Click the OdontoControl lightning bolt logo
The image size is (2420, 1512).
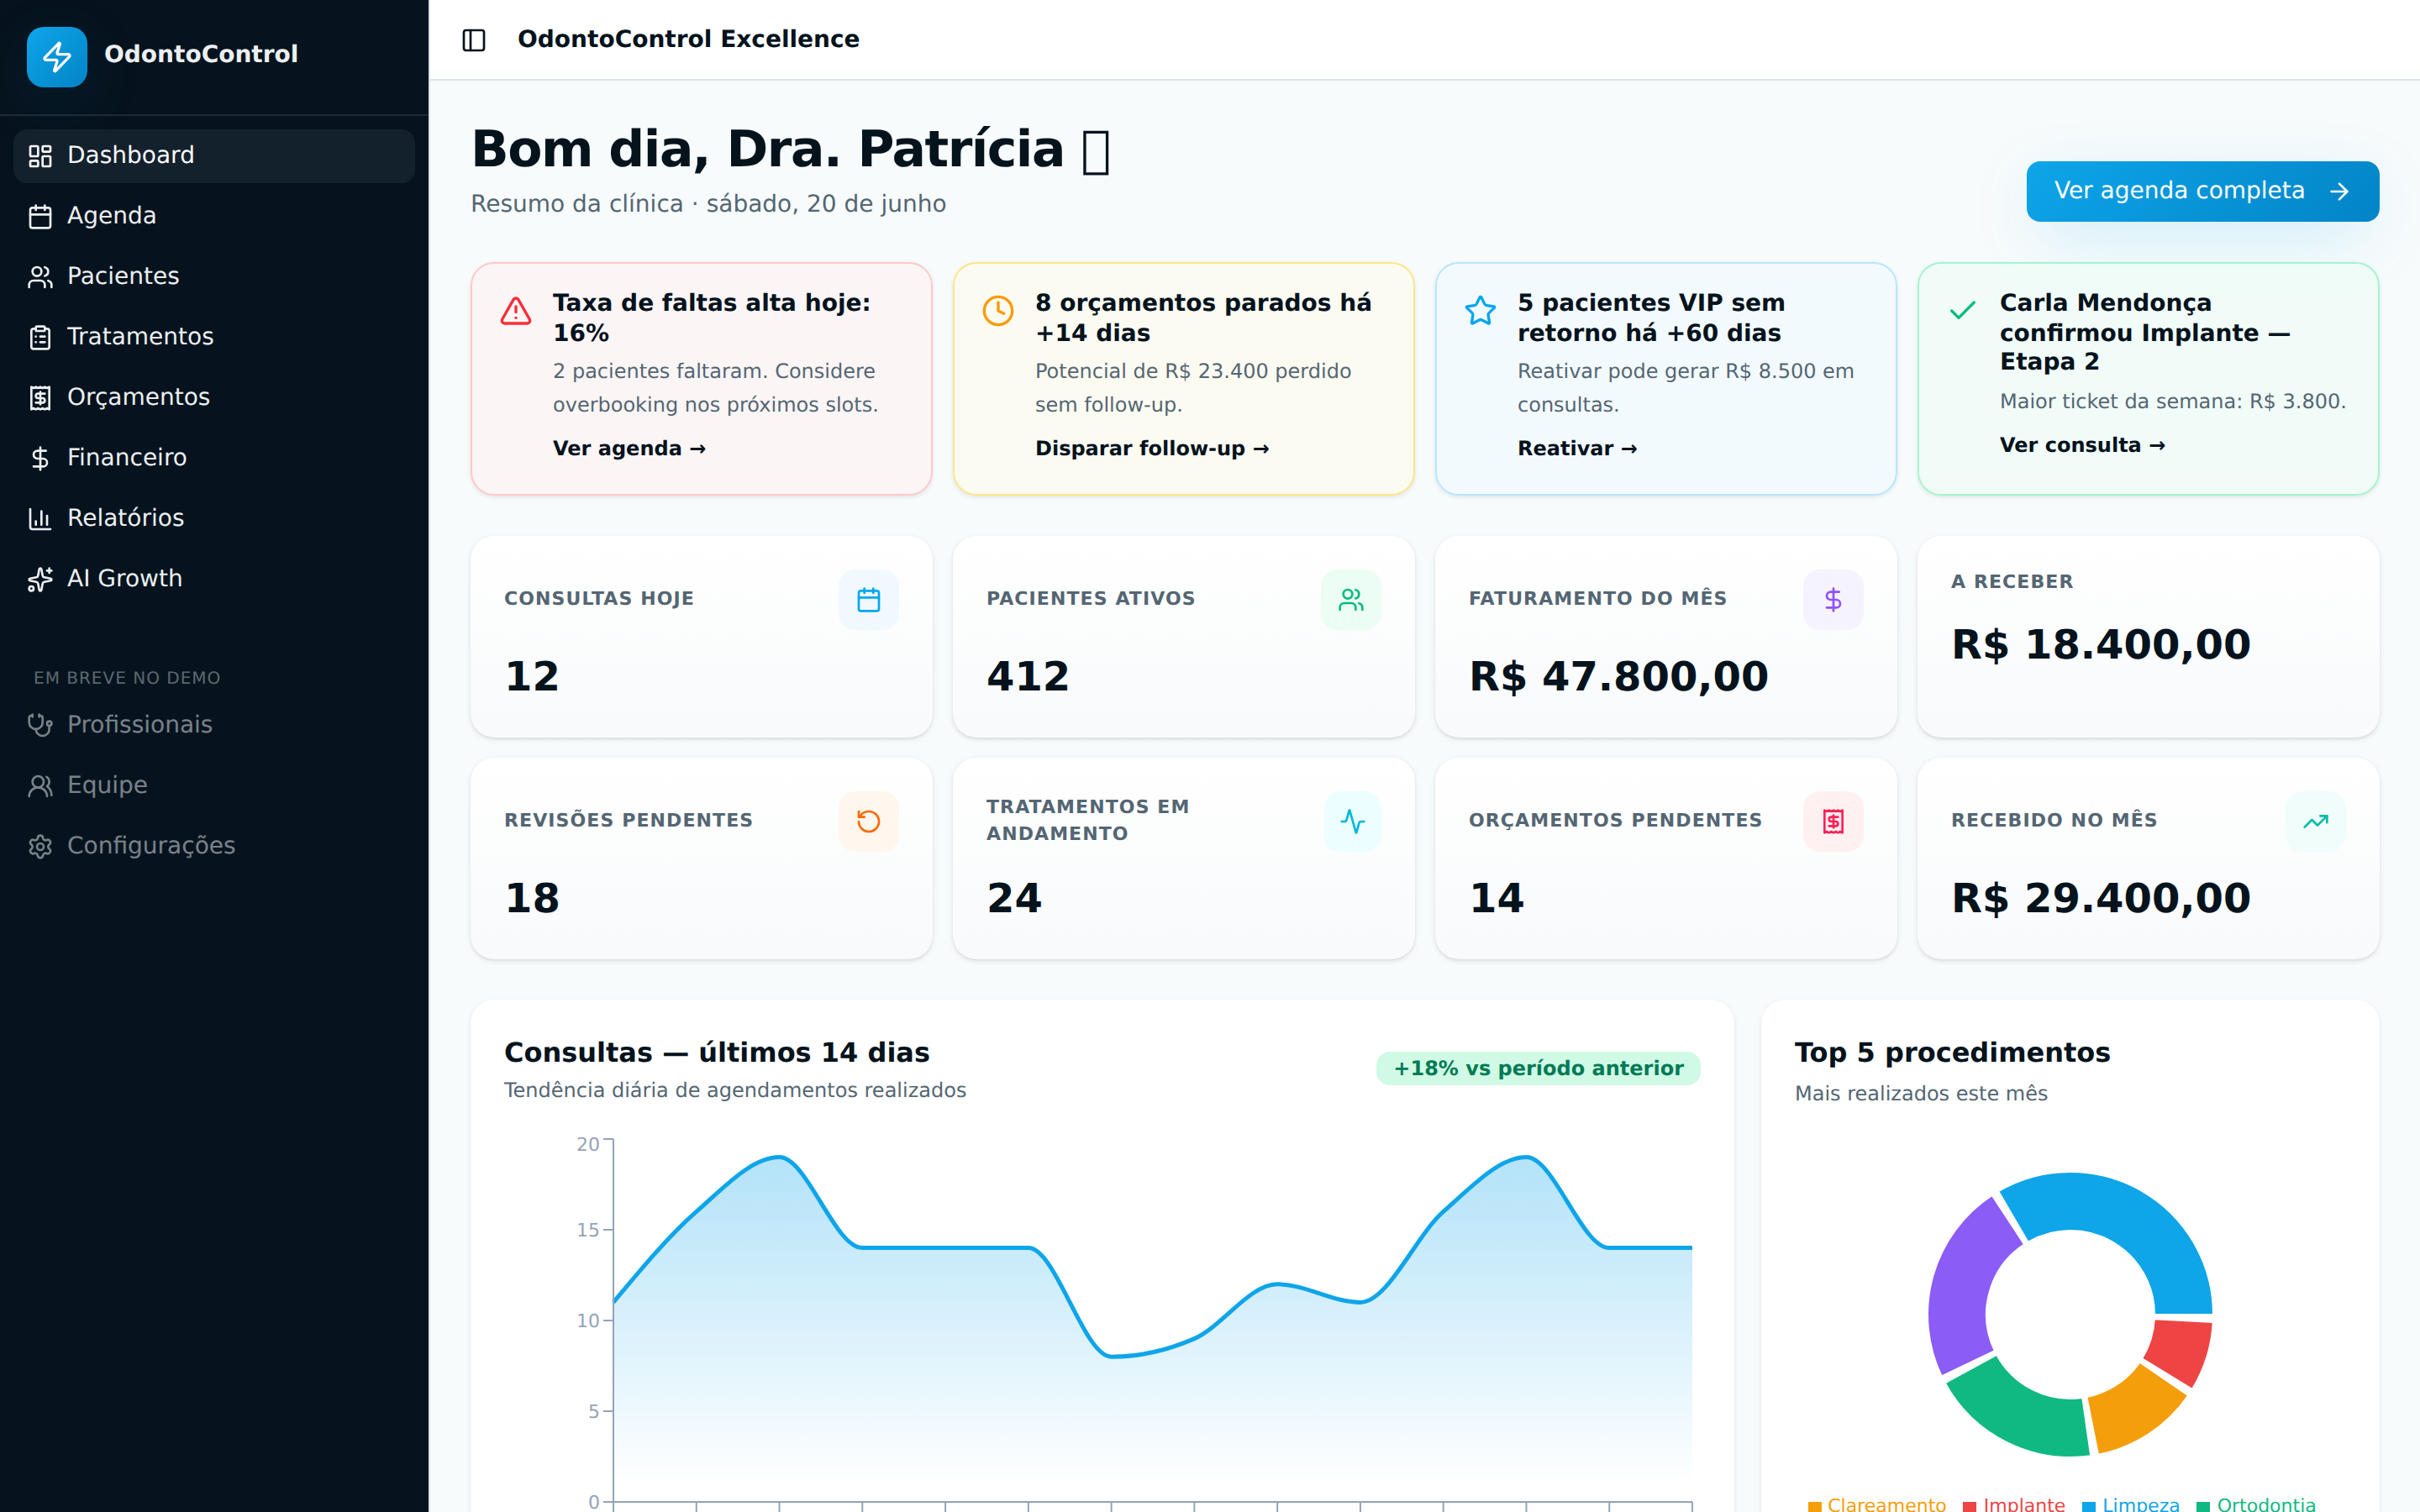[57, 56]
